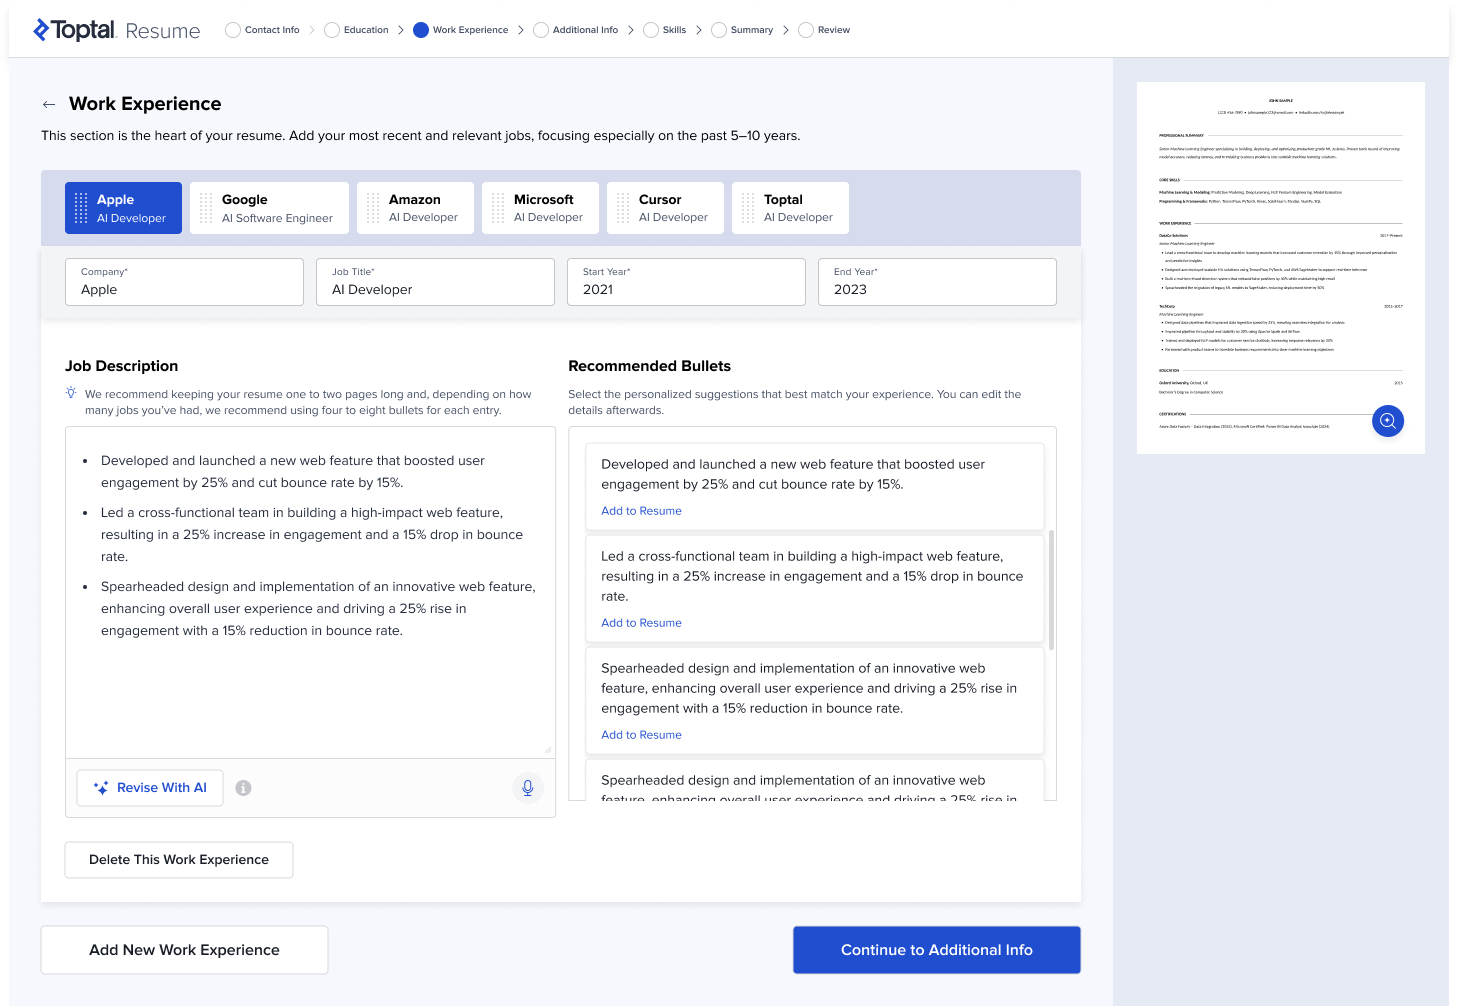This screenshot has width=1458, height=1006.
Task: Switch to Toptal AI Developer tab
Action: coord(790,208)
